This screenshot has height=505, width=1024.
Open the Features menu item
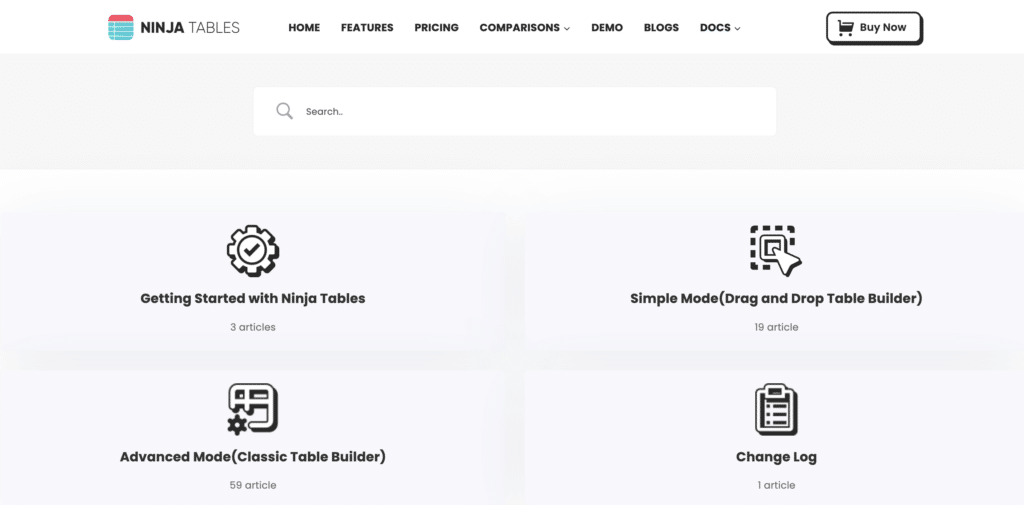coord(367,28)
